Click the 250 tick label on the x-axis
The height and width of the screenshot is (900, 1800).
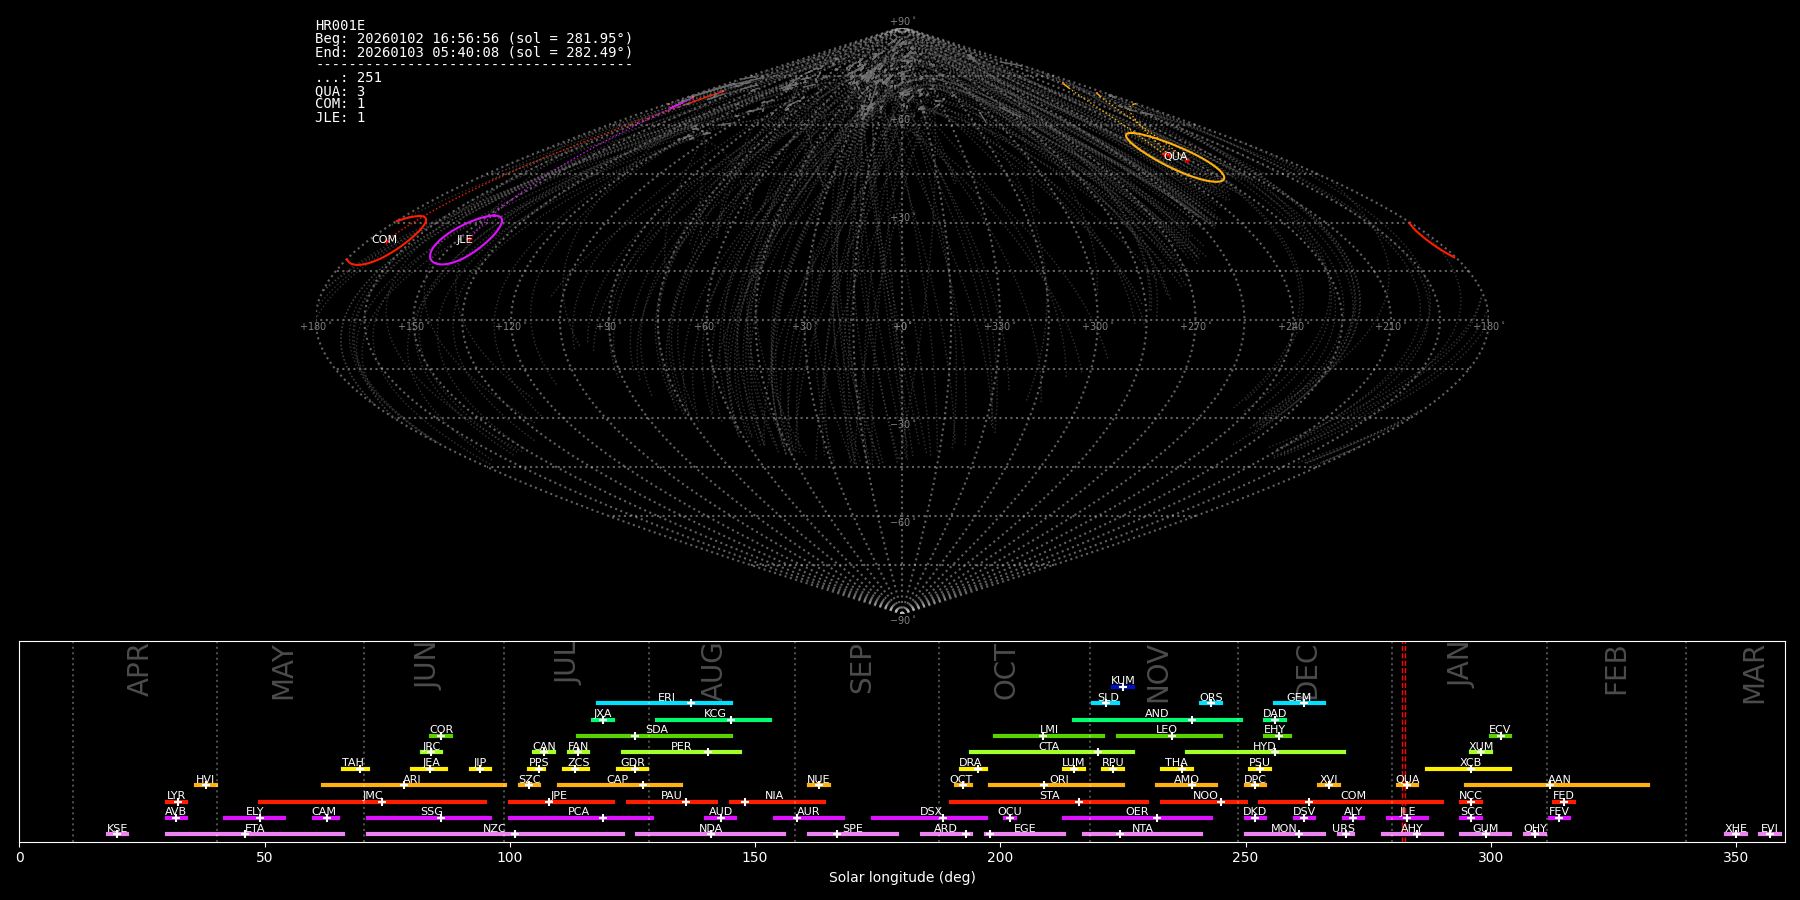pyautogui.click(x=1245, y=857)
